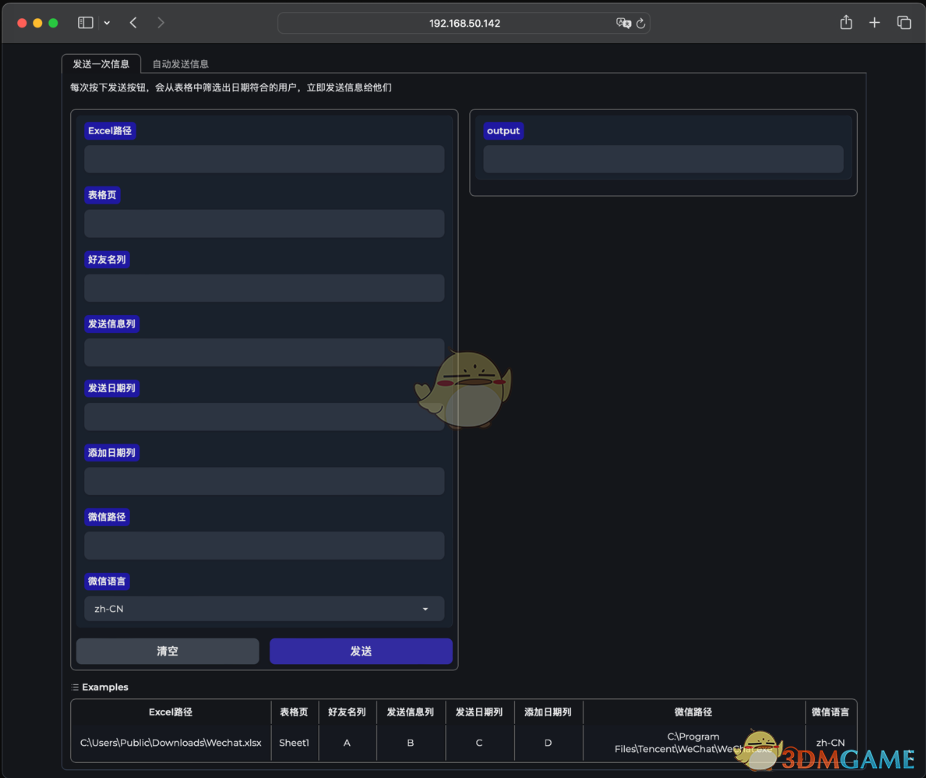The width and height of the screenshot is (926, 778).
Task: Click the Examples list icon
Action: coord(74,687)
